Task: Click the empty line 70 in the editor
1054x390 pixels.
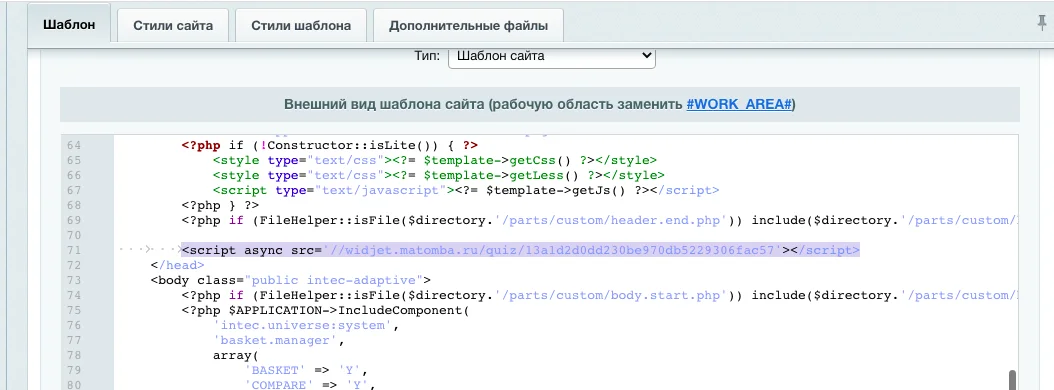Action: pyautogui.click(x=565, y=235)
